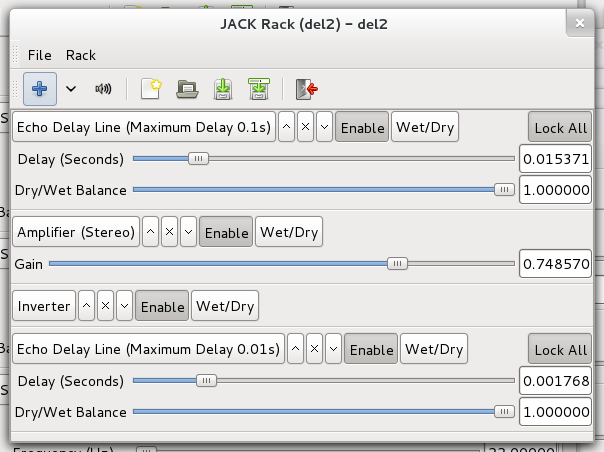The height and width of the screenshot is (452, 604).
Task: Click the 0.01s delay line's Dry/Wet Balance slider
Action: click(x=324, y=412)
